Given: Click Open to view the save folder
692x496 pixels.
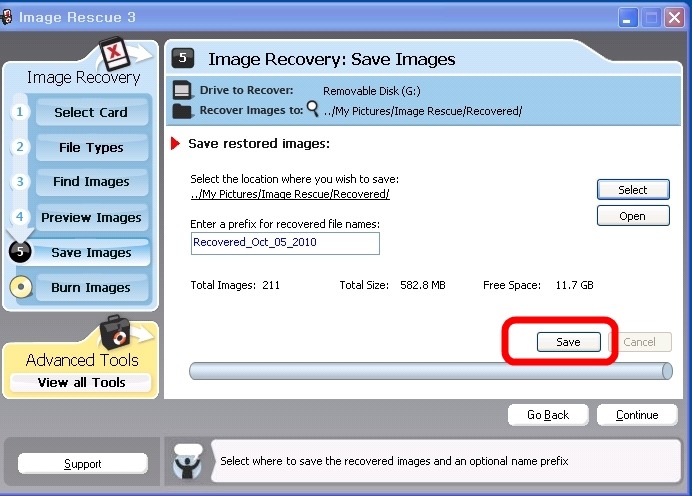Looking at the screenshot, I should tap(632, 216).
